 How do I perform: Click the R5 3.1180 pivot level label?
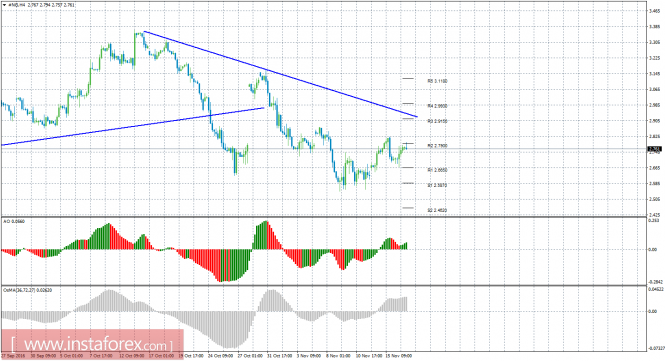pos(437,81)
